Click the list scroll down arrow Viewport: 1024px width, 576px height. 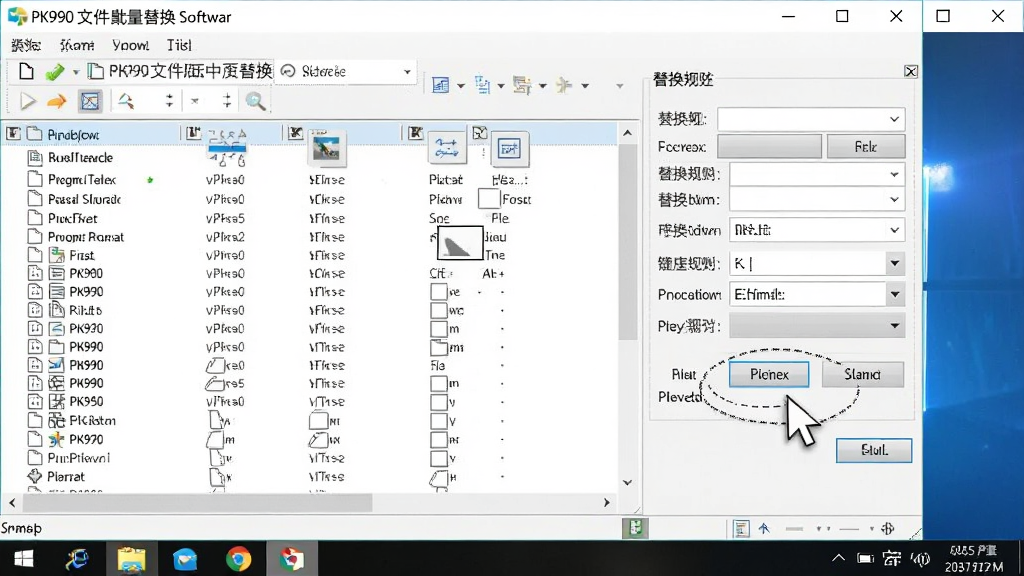(628, 483)
